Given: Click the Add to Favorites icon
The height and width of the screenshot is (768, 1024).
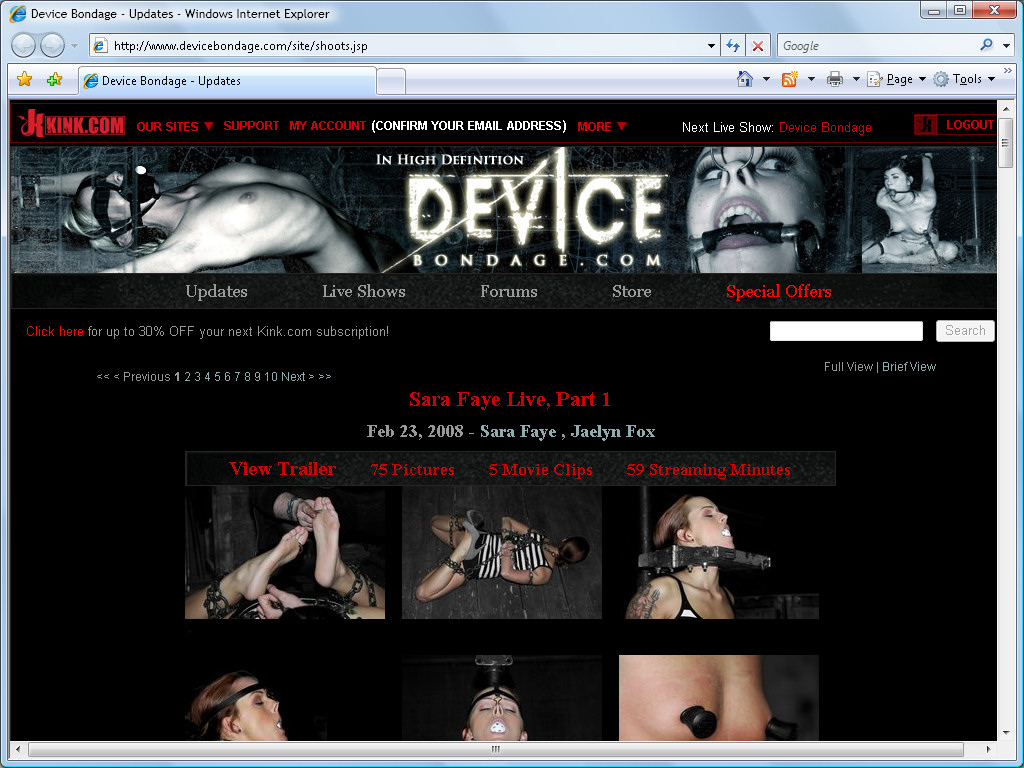Looking at the screenshot, I should point(54,80).
